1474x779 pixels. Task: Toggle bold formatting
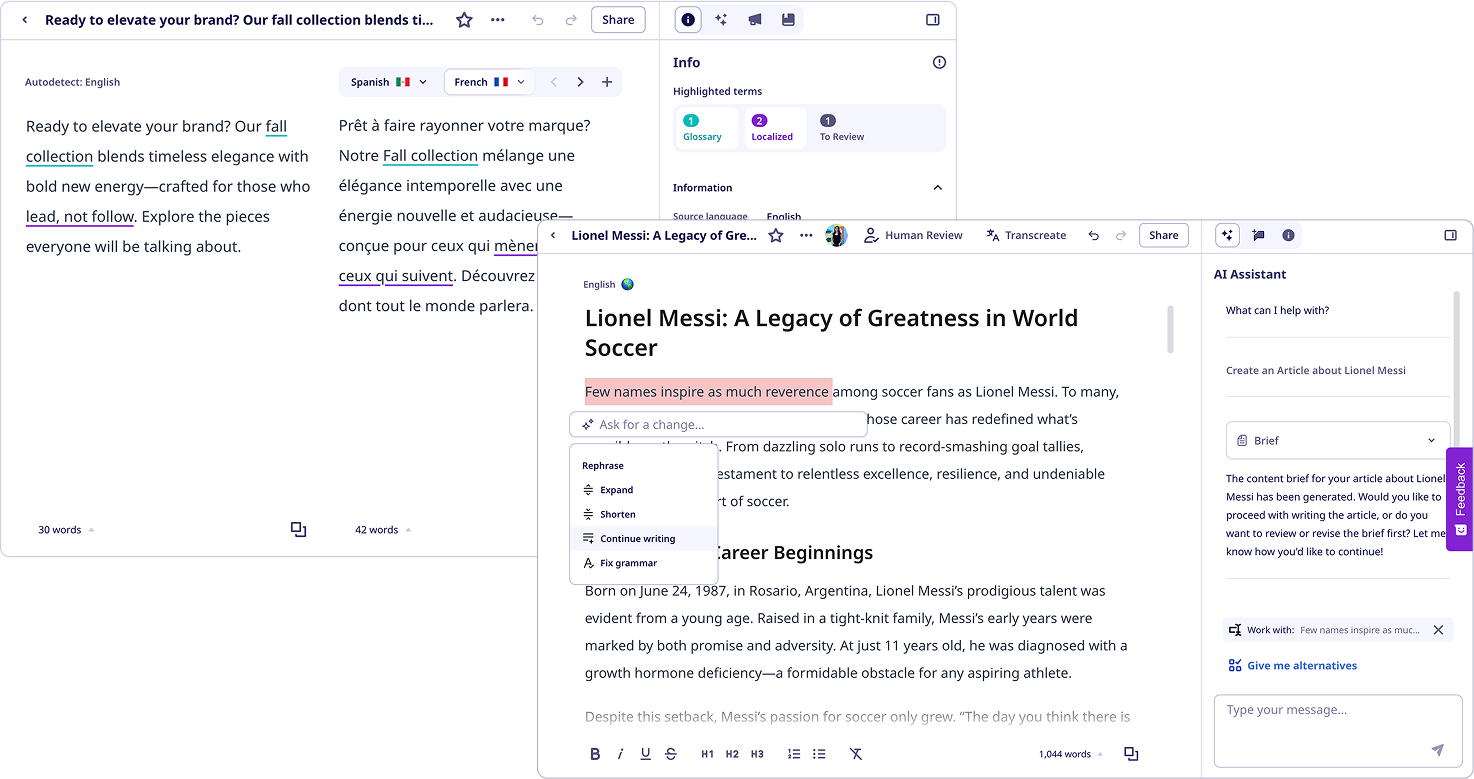click(595, 754)
